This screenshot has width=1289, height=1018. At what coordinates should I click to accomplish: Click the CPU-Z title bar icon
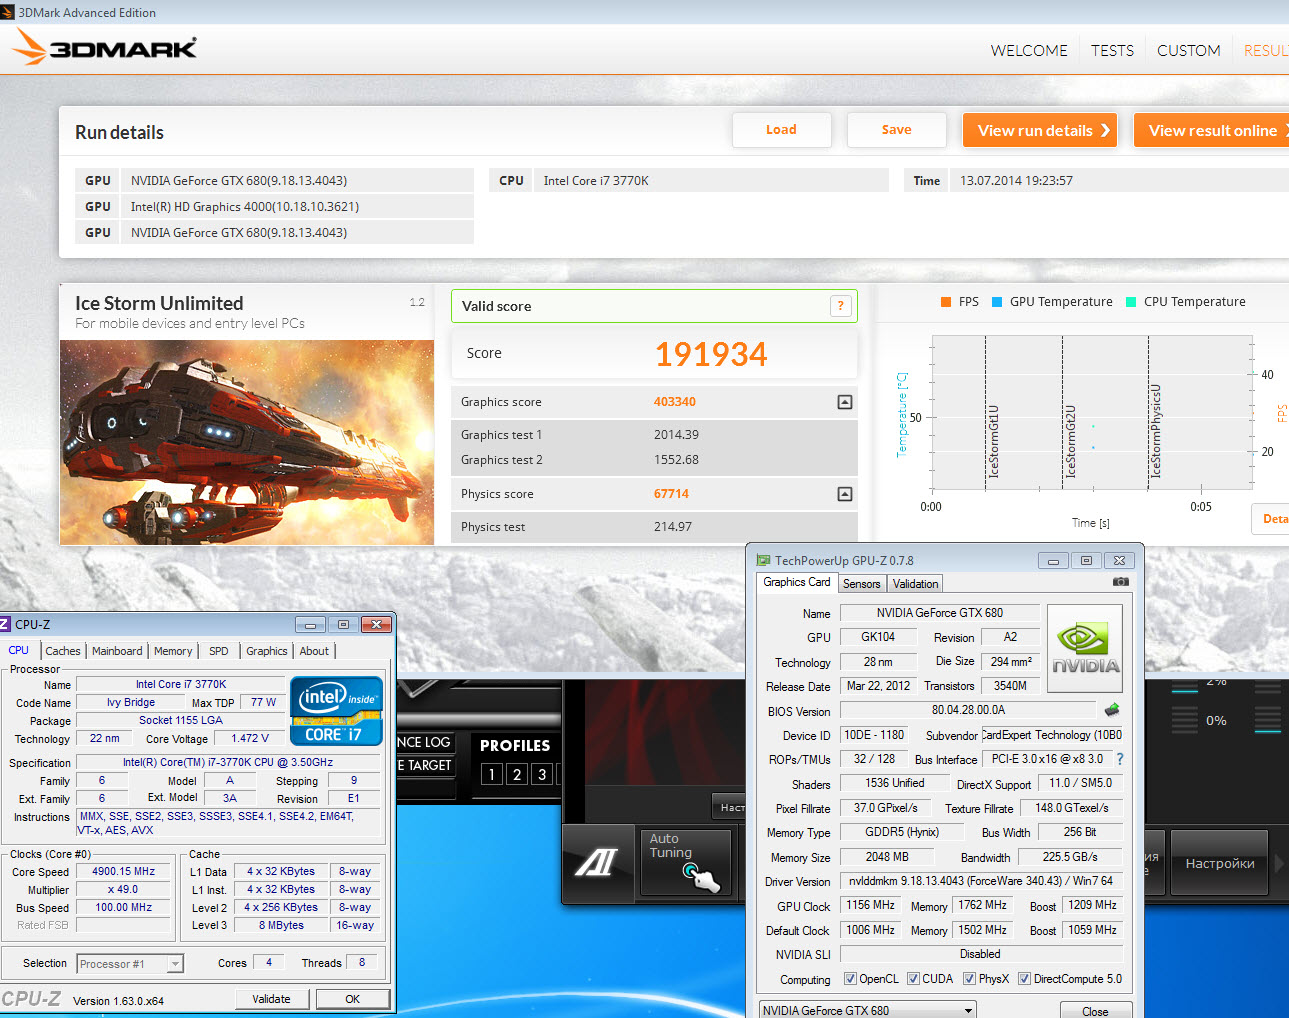coord(5,624)
